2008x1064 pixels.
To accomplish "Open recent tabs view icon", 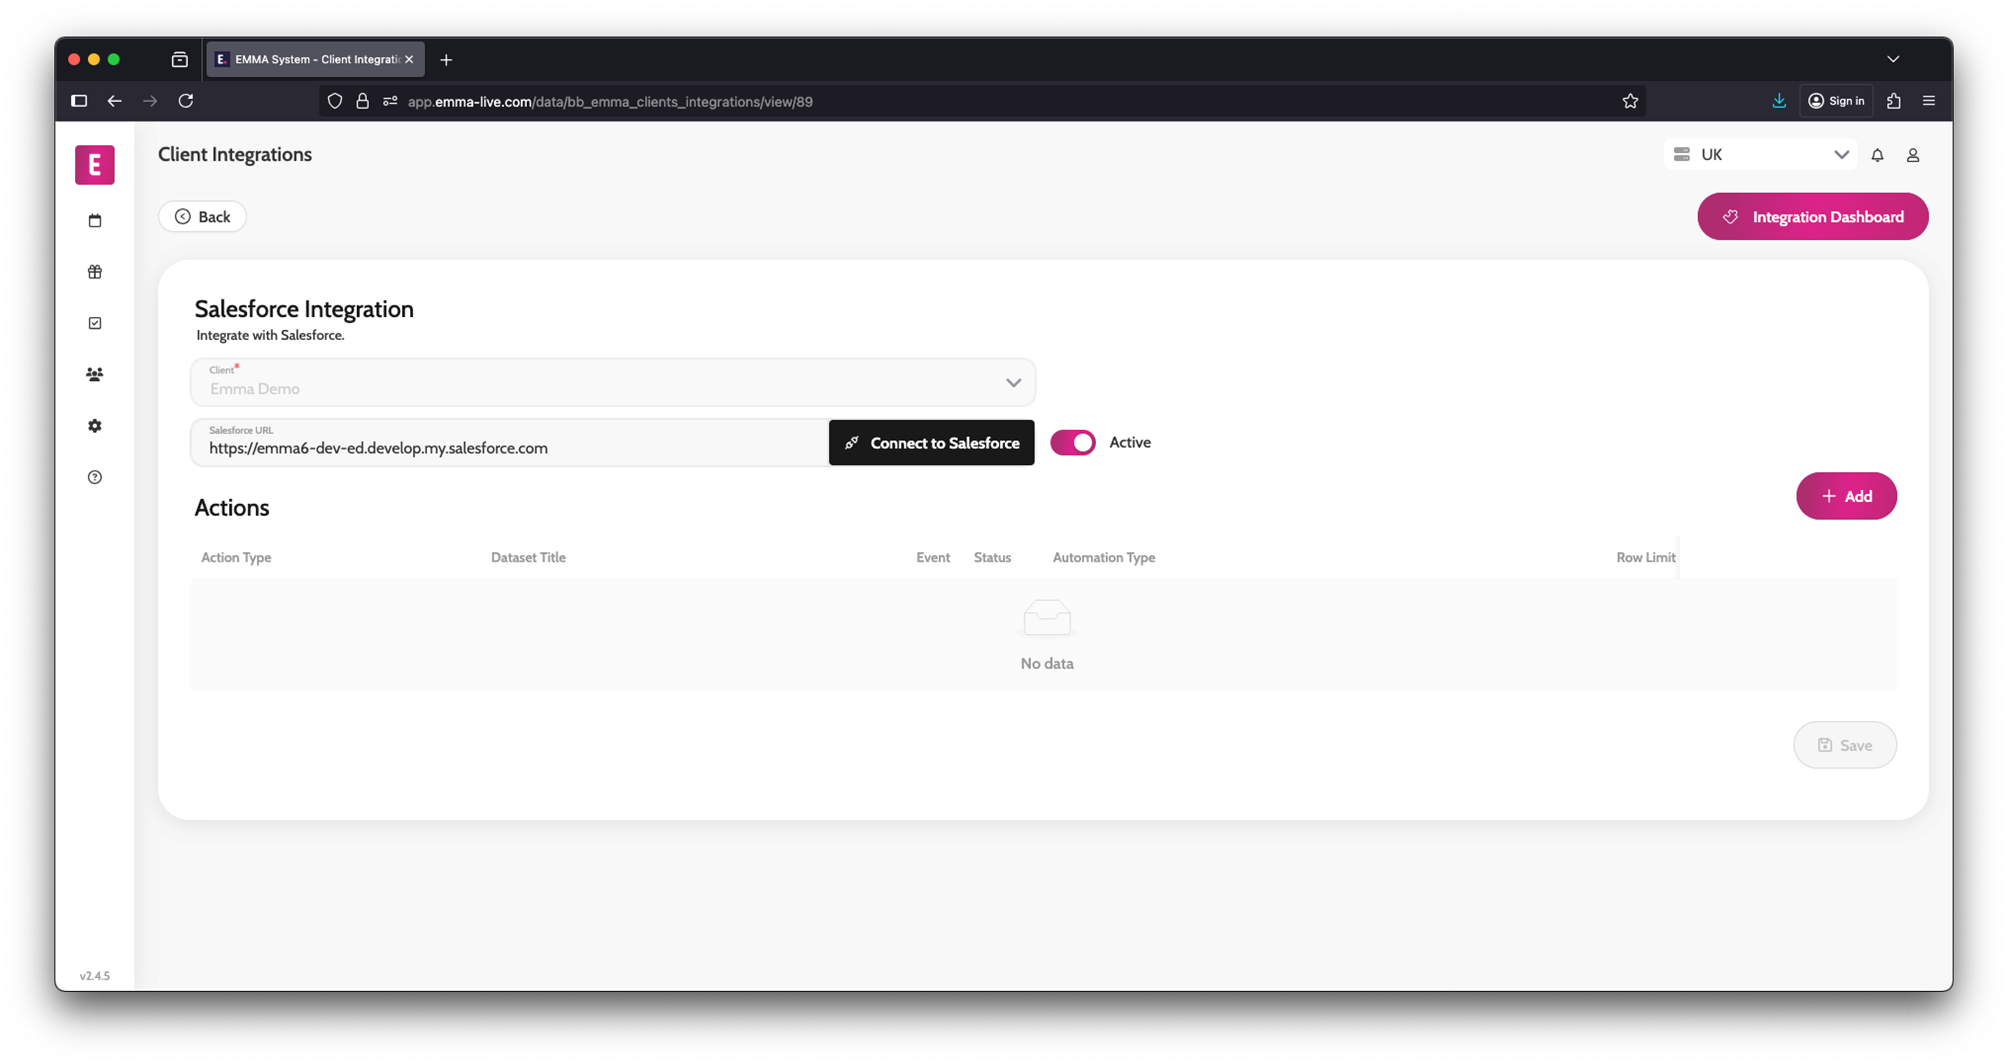I will coord(180,60).
